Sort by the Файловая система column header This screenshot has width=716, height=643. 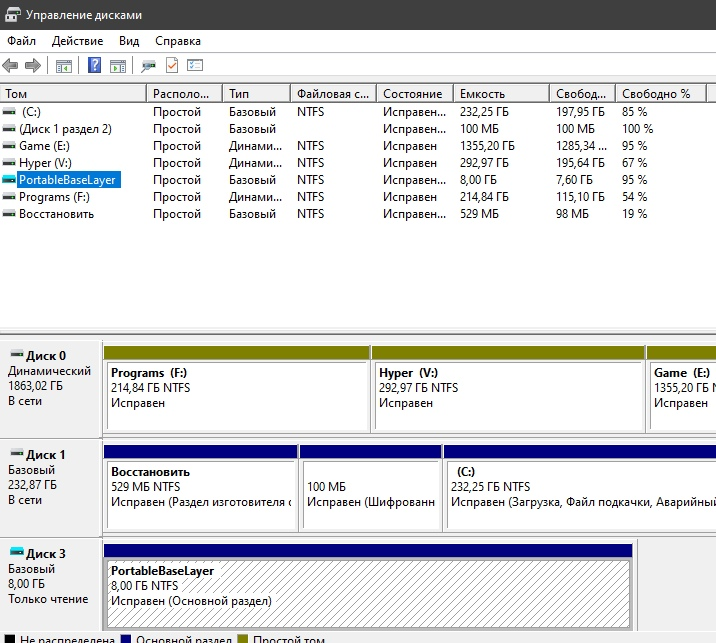333,94
